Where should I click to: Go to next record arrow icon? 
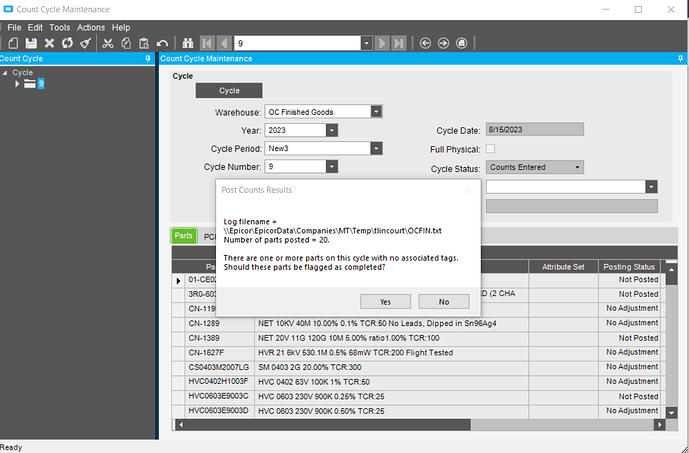382,43
